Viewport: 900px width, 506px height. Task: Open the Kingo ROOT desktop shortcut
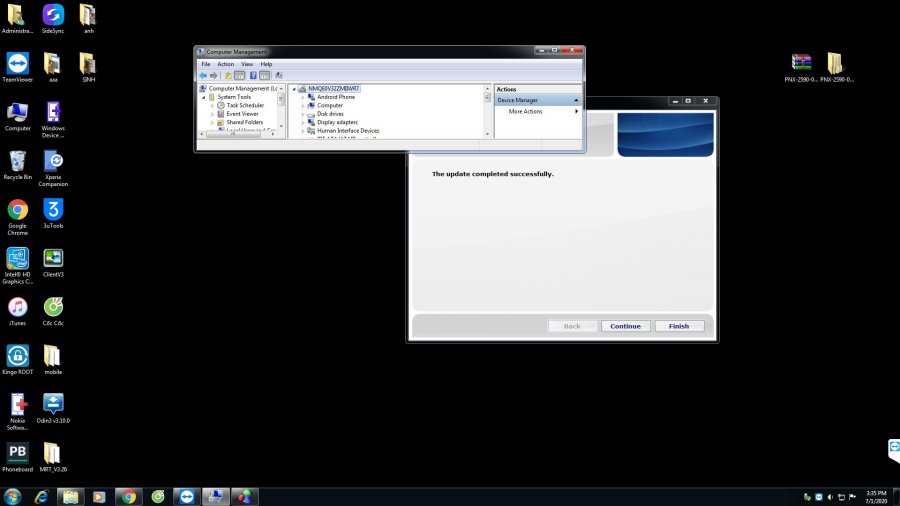point(17,356)
